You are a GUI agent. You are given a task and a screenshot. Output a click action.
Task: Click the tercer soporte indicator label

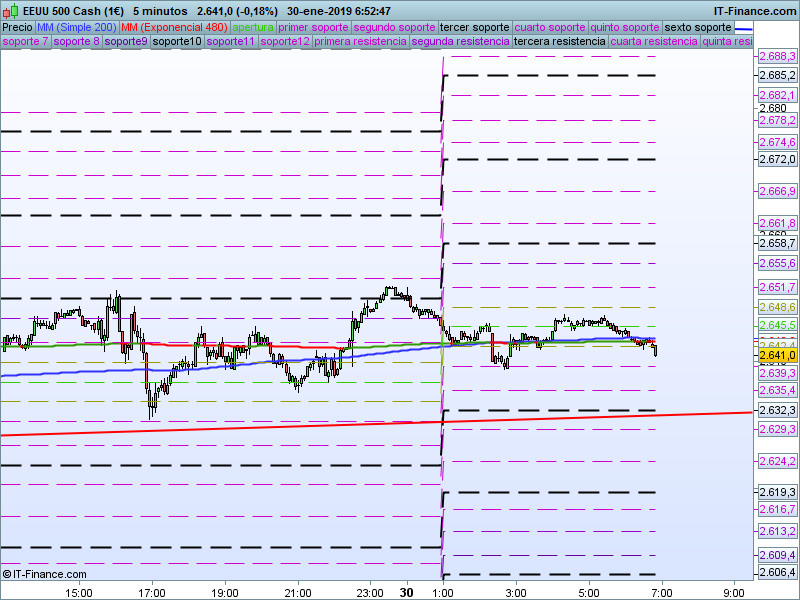(475, 27)
